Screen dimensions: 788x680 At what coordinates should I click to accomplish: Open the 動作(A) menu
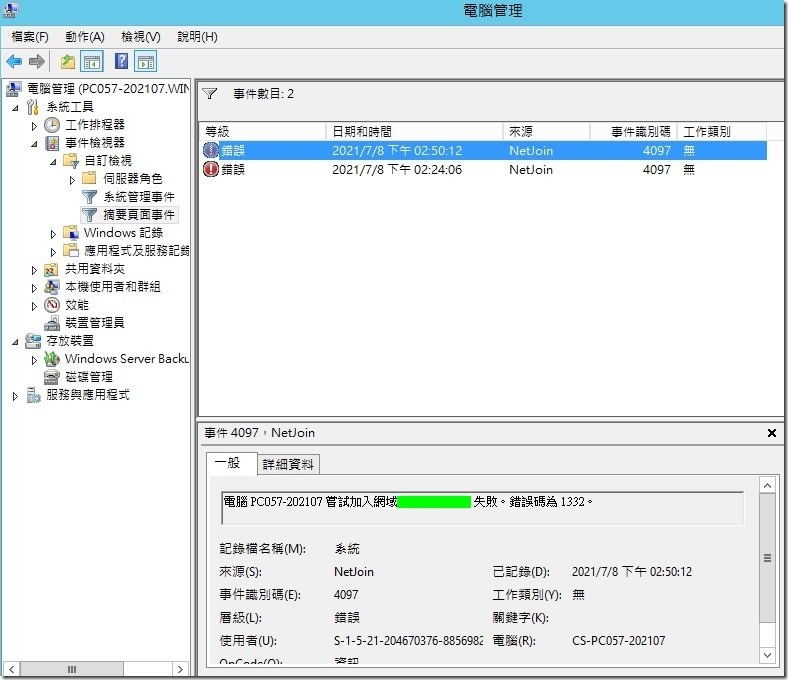click(85, 37)
